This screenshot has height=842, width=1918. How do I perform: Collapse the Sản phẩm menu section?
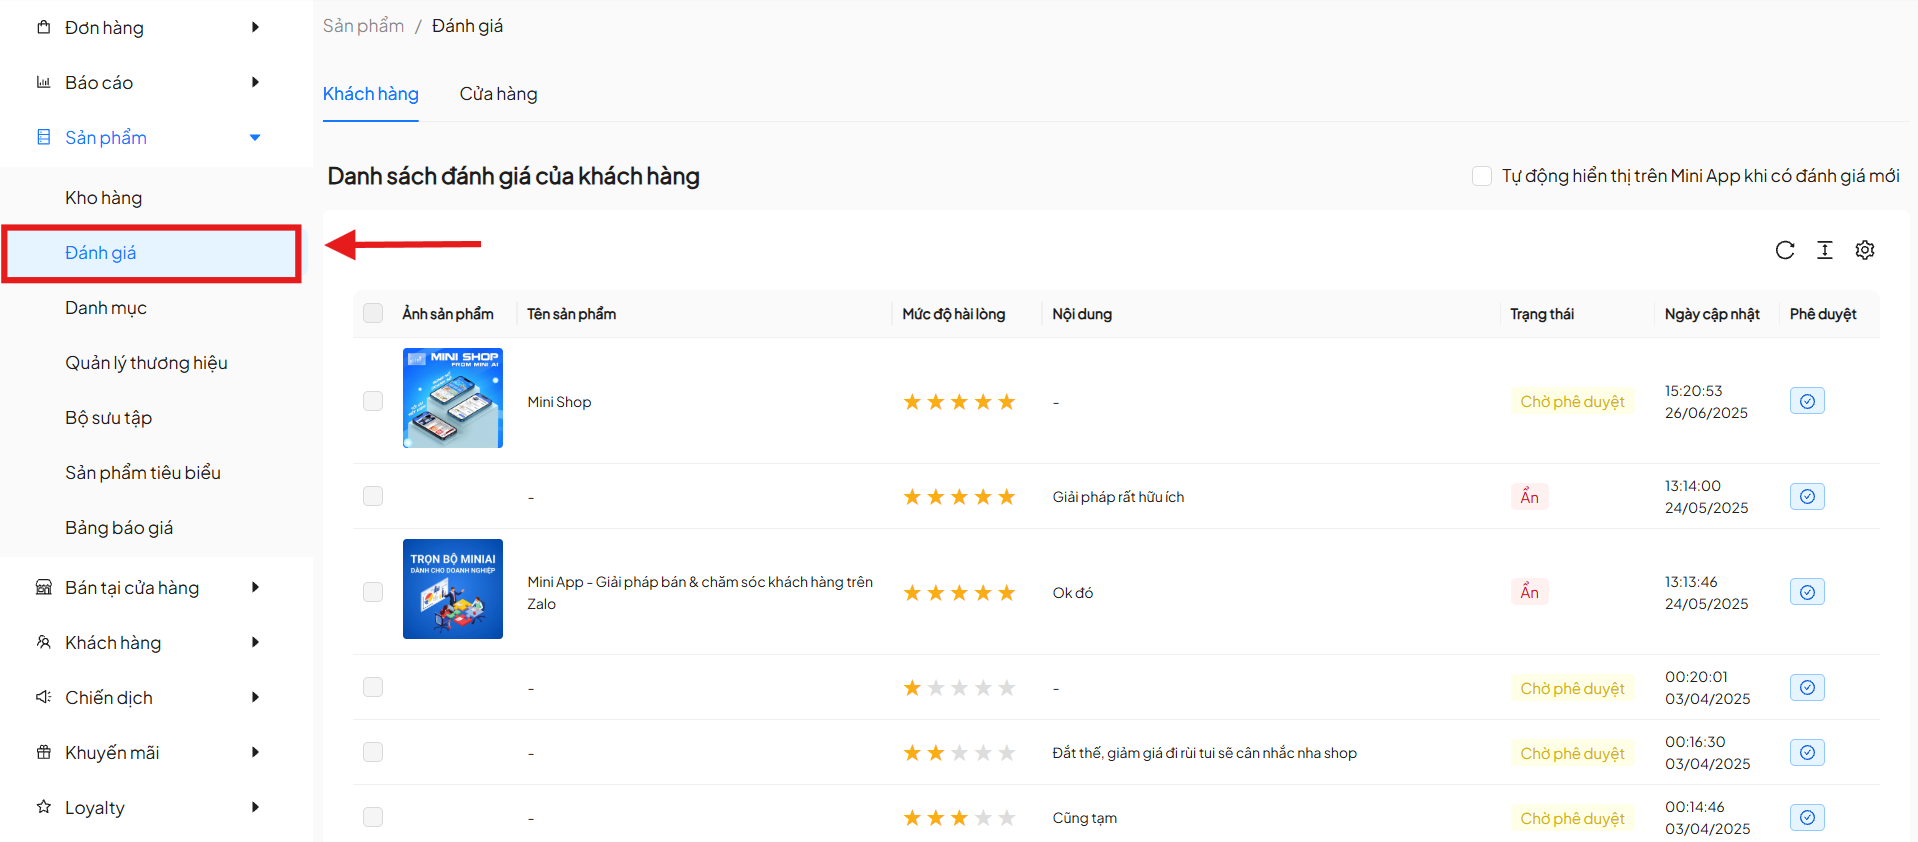click(255, 137)
